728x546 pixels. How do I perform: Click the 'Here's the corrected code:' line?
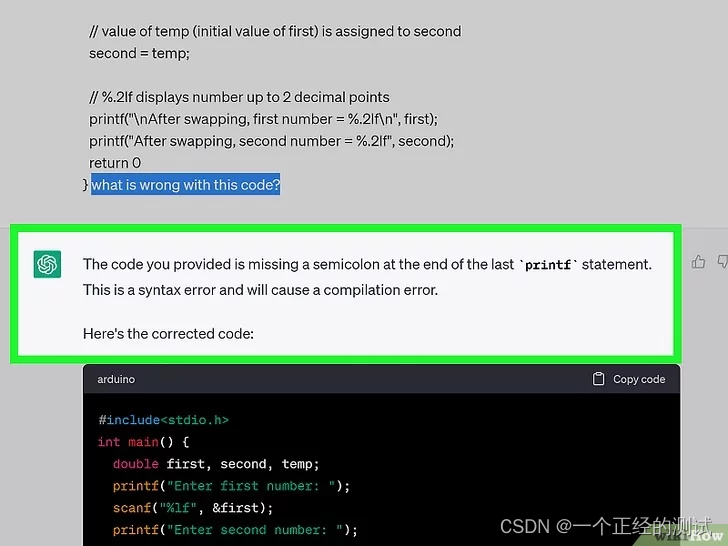(168, 334)
